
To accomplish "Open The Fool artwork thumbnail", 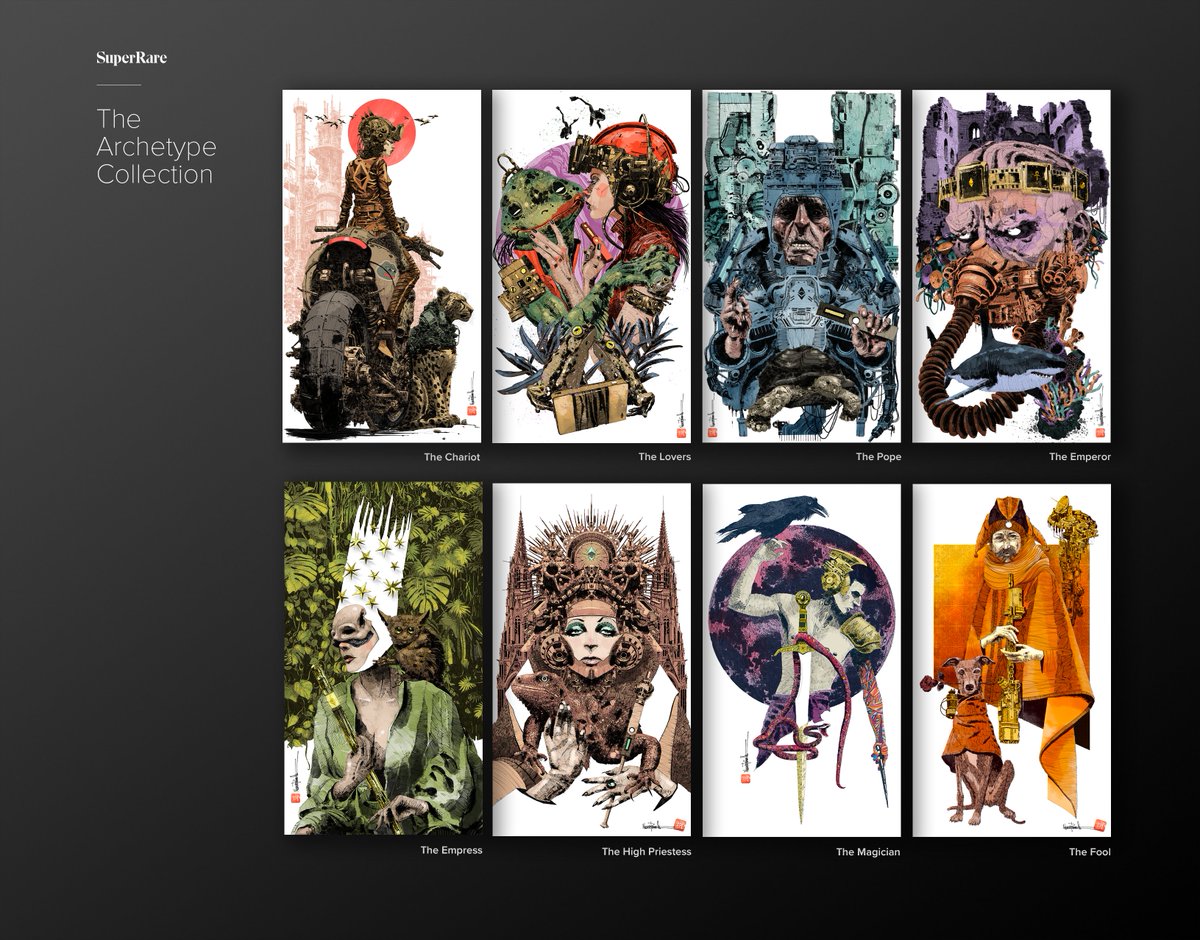I will click(1012, 660).
